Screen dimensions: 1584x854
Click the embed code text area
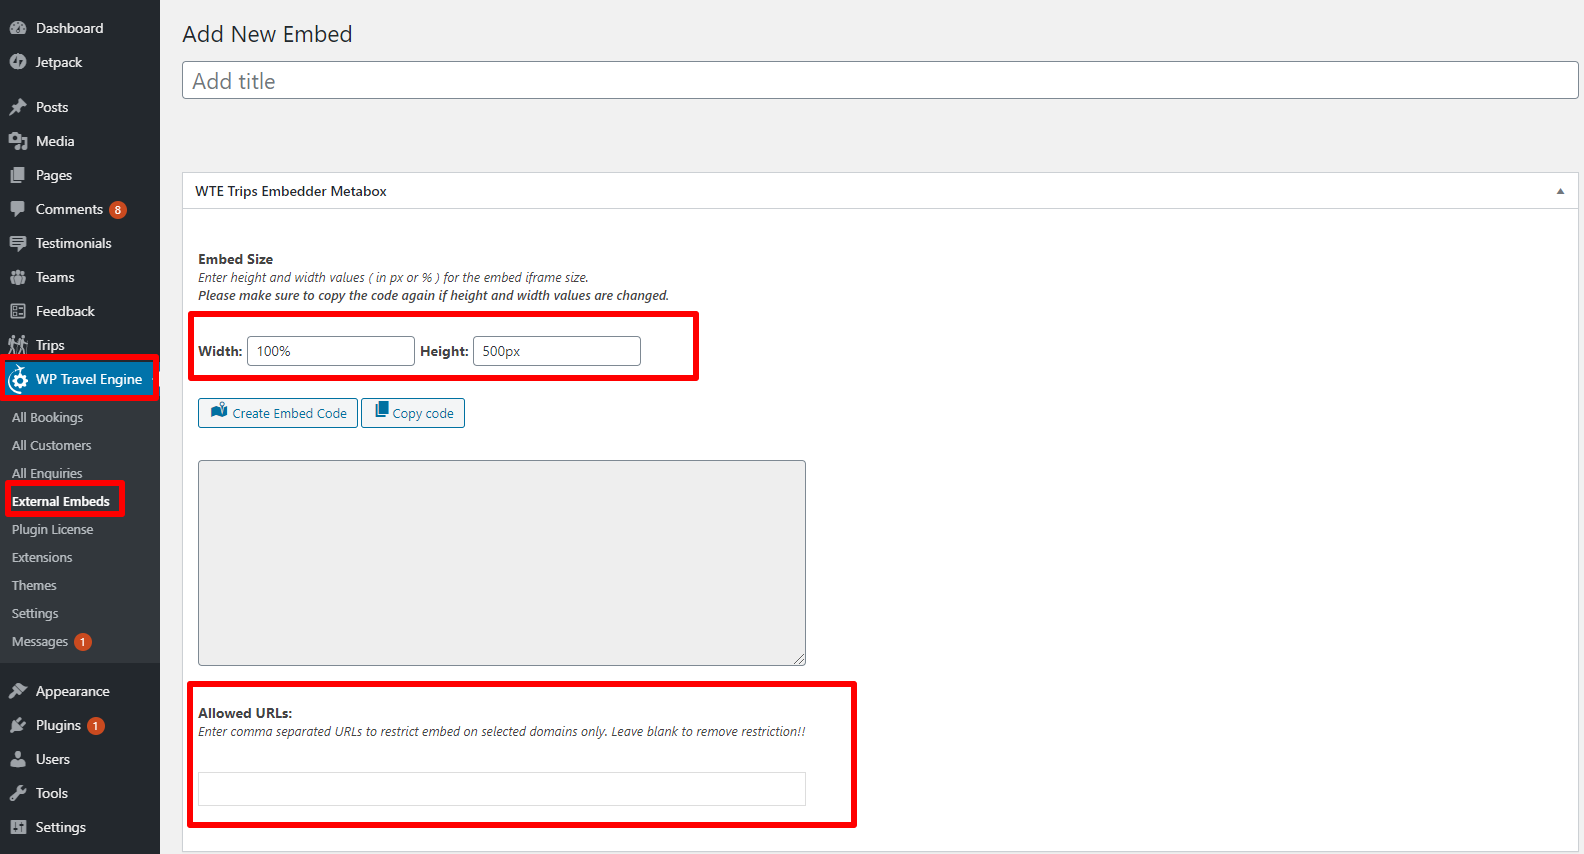(x=502, y=563)
